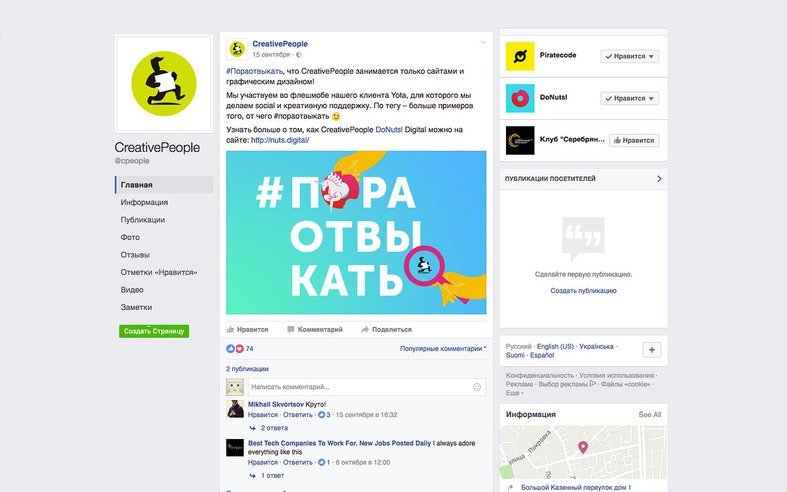Image resolution: width=787 pixels, height=492 pixels.
Task: Open Популярные комментарии sort dropdown
Action: [443, 348]
